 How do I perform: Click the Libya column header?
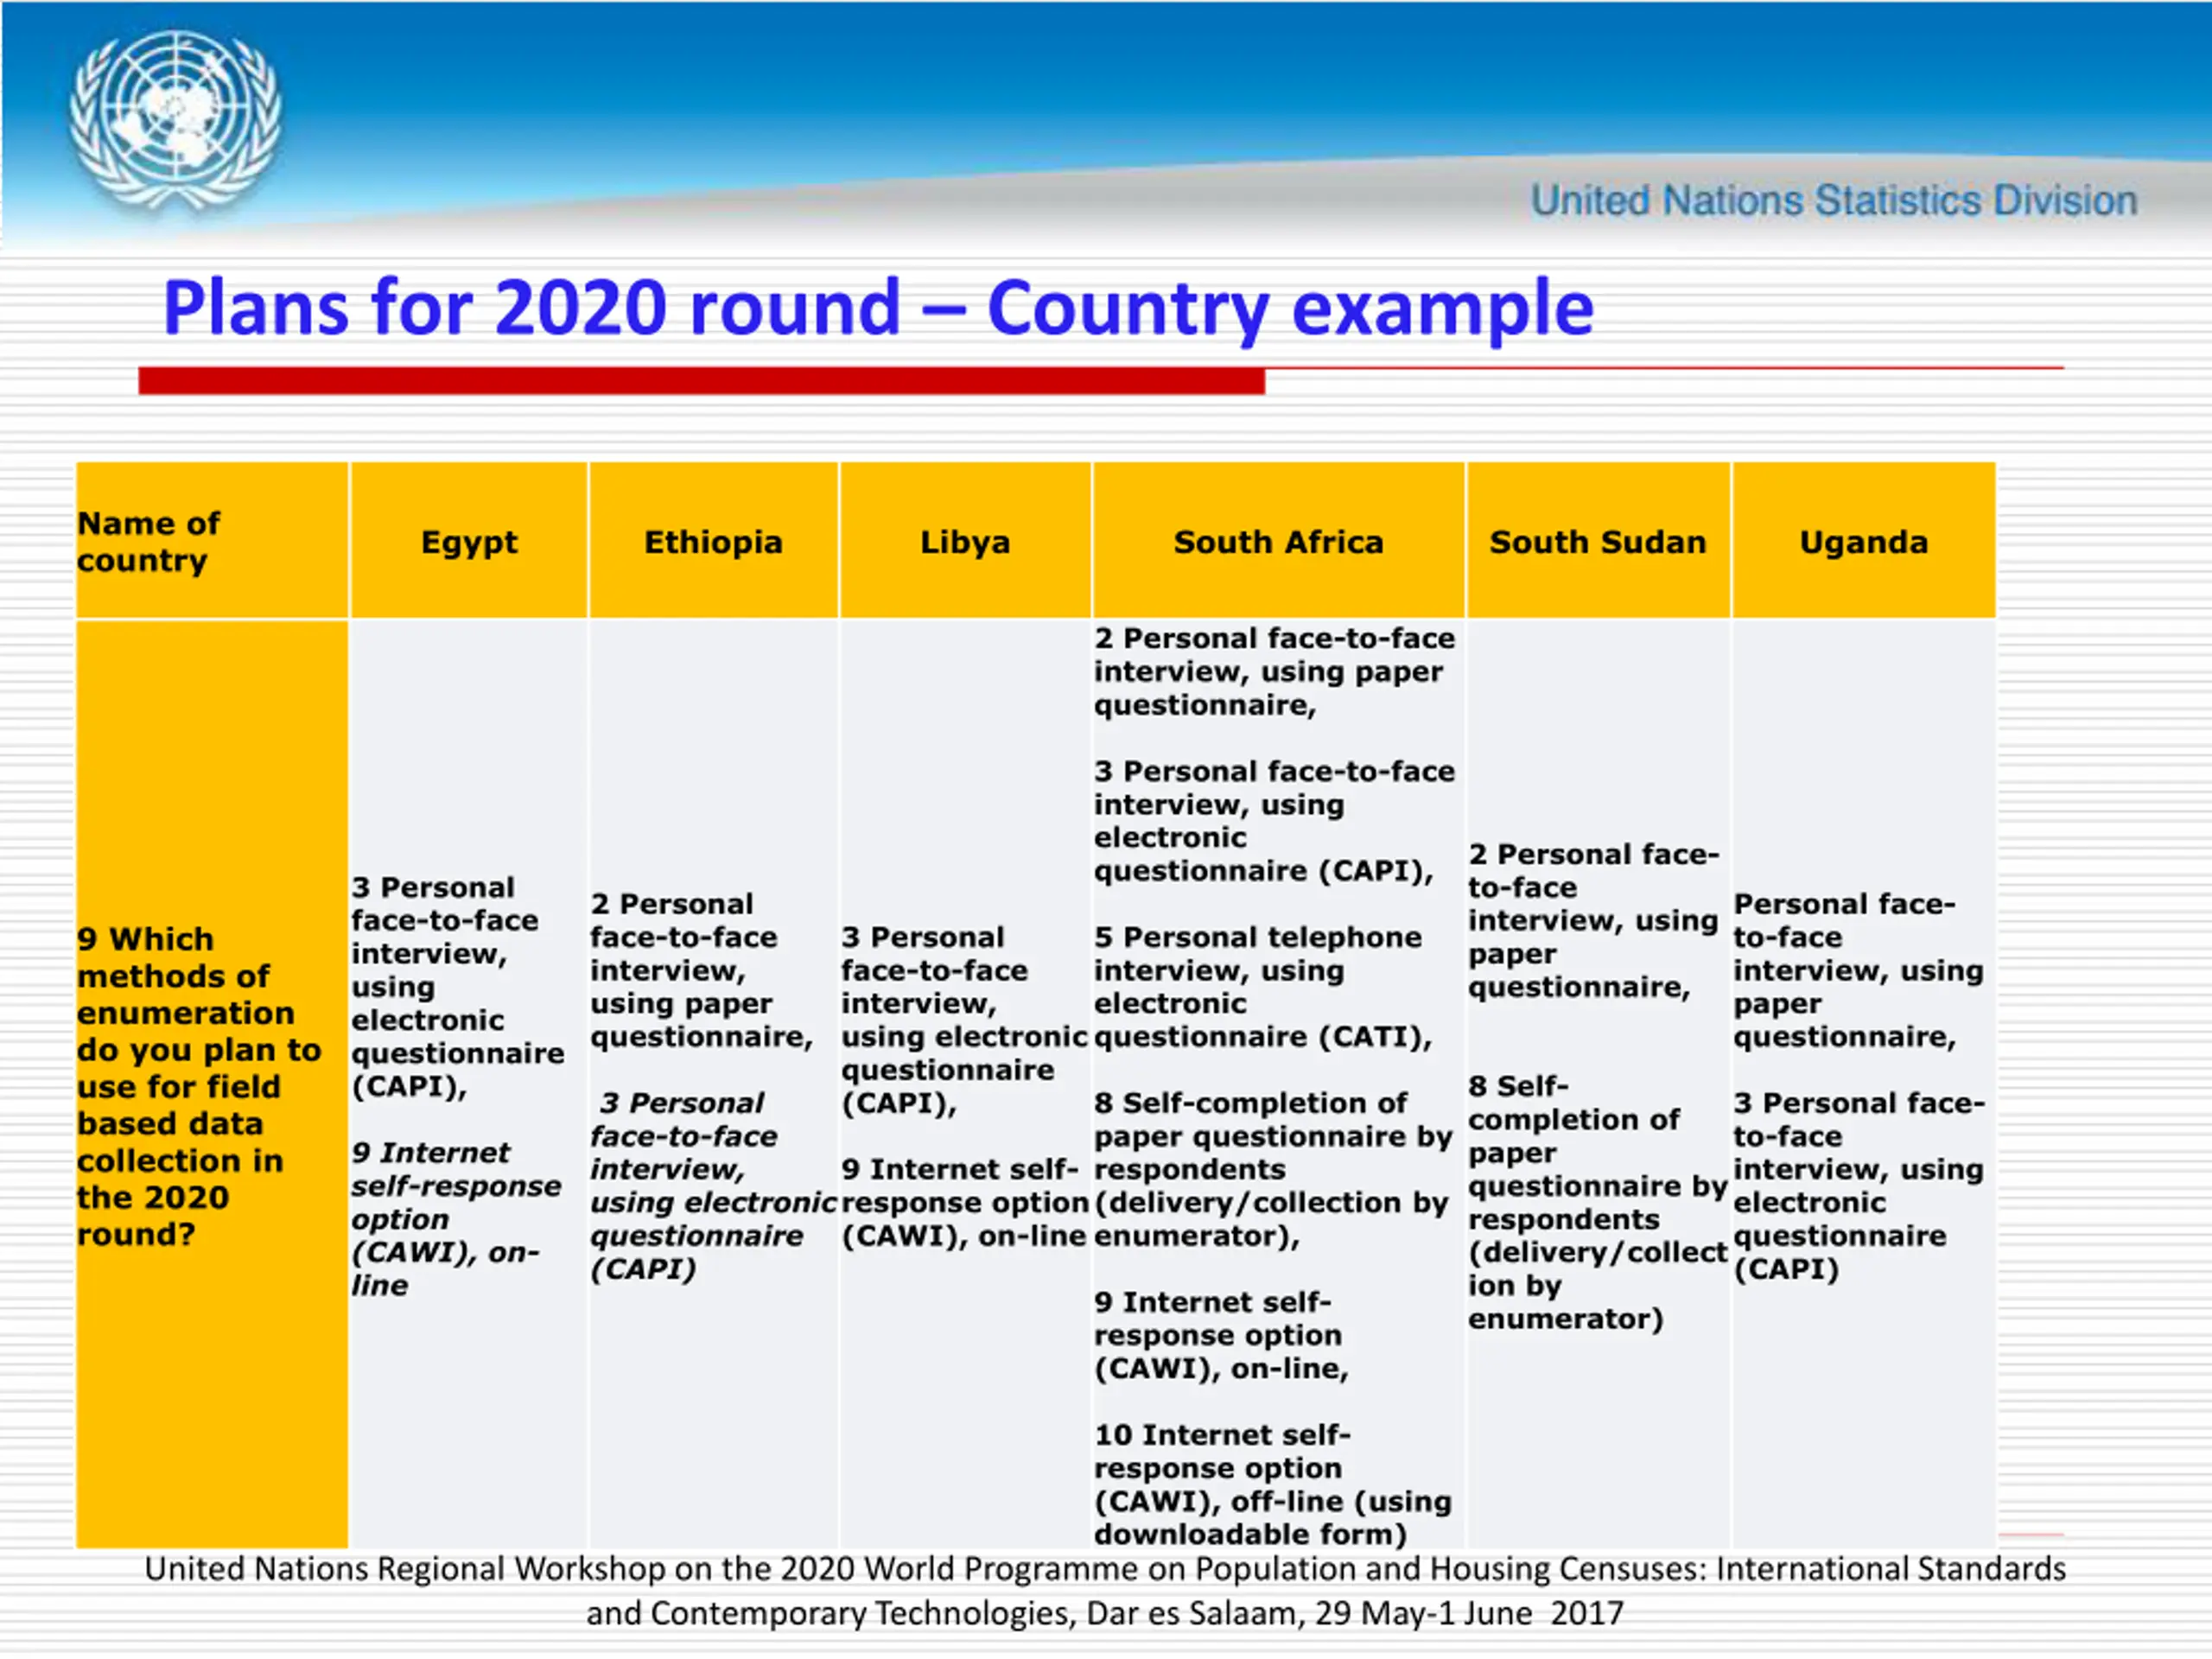coord(964,541)
